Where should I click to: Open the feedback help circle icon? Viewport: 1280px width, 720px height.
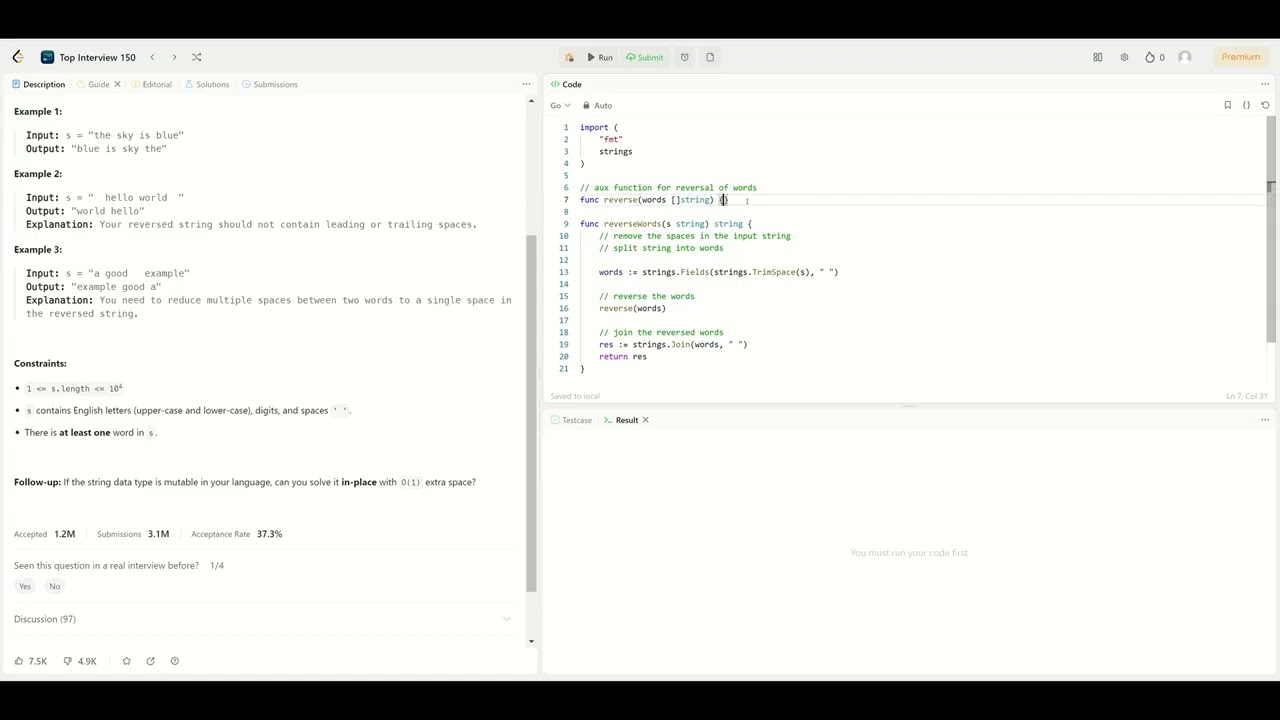pyautogui.click(x=175, y=661)
